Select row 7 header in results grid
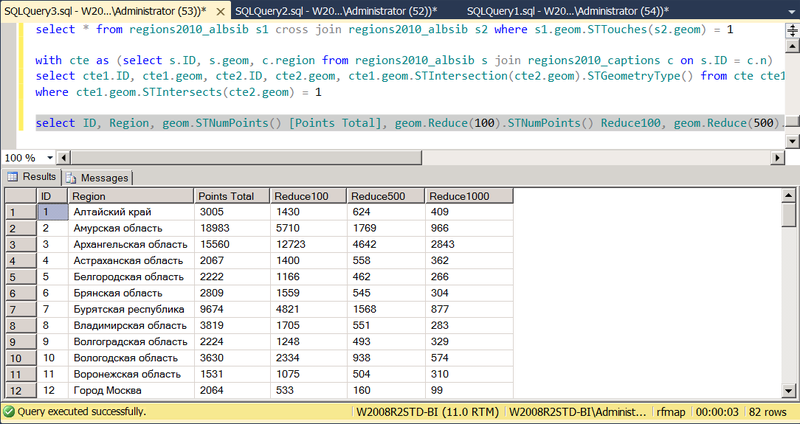The image size is (800, 424). point(19,310)
